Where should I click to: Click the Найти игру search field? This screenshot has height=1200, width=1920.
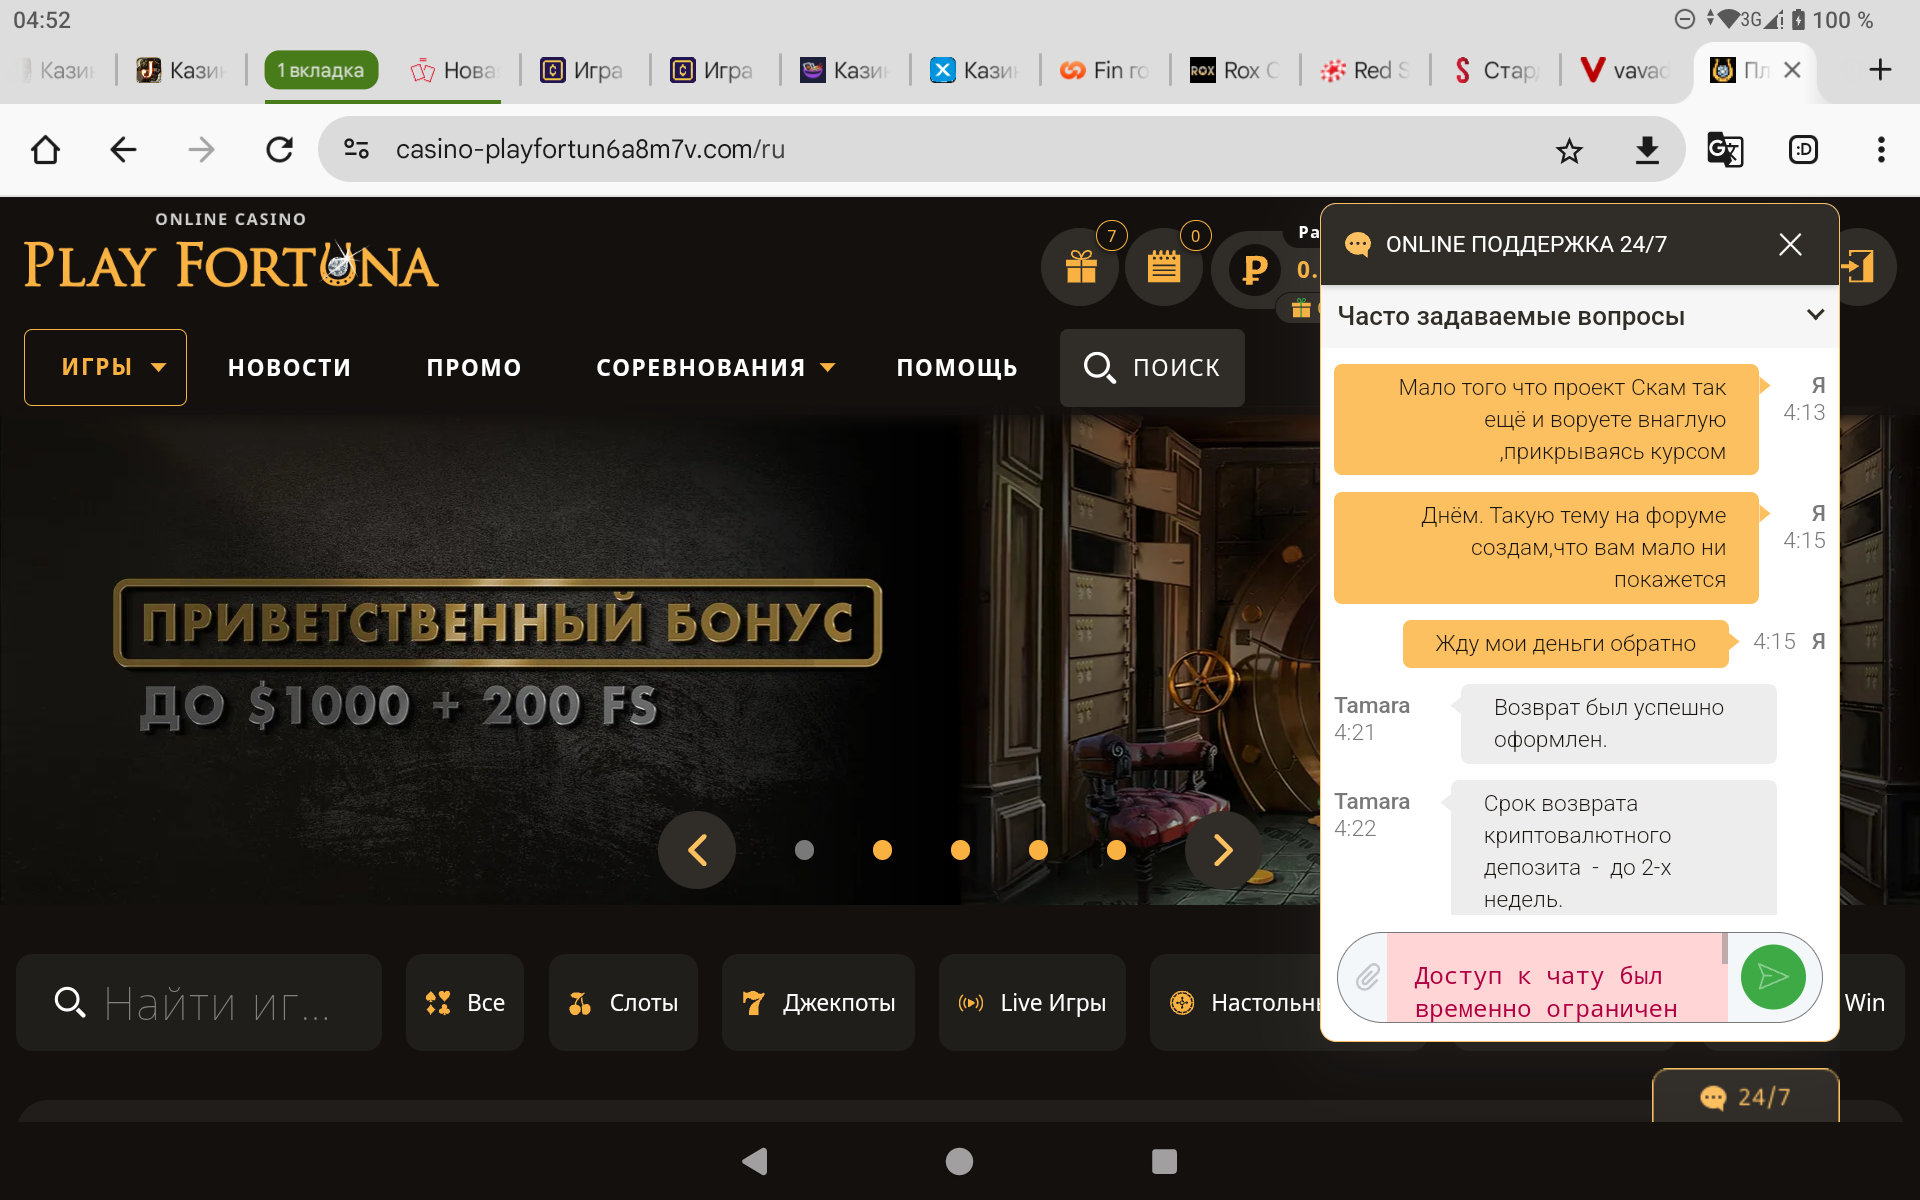click(x=215, y=1003)
